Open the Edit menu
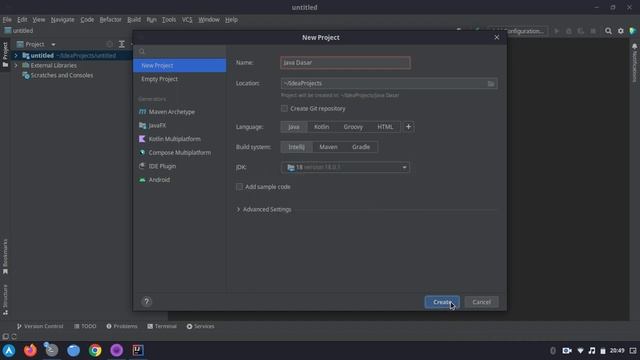The image size is (640, 360). pyautogui.click(x=22, y=20)
